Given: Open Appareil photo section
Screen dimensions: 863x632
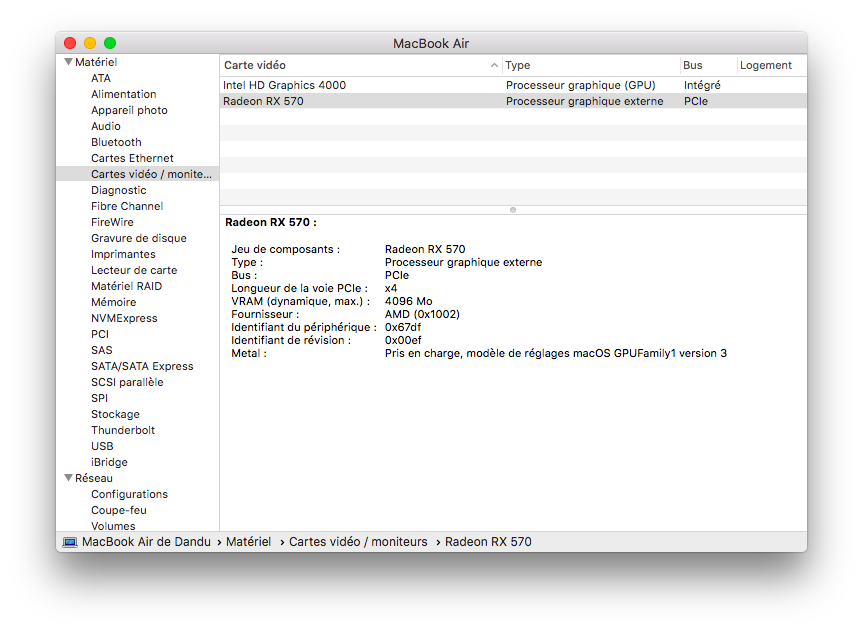Looking at the screenshot, I should [x=129, y=110].
